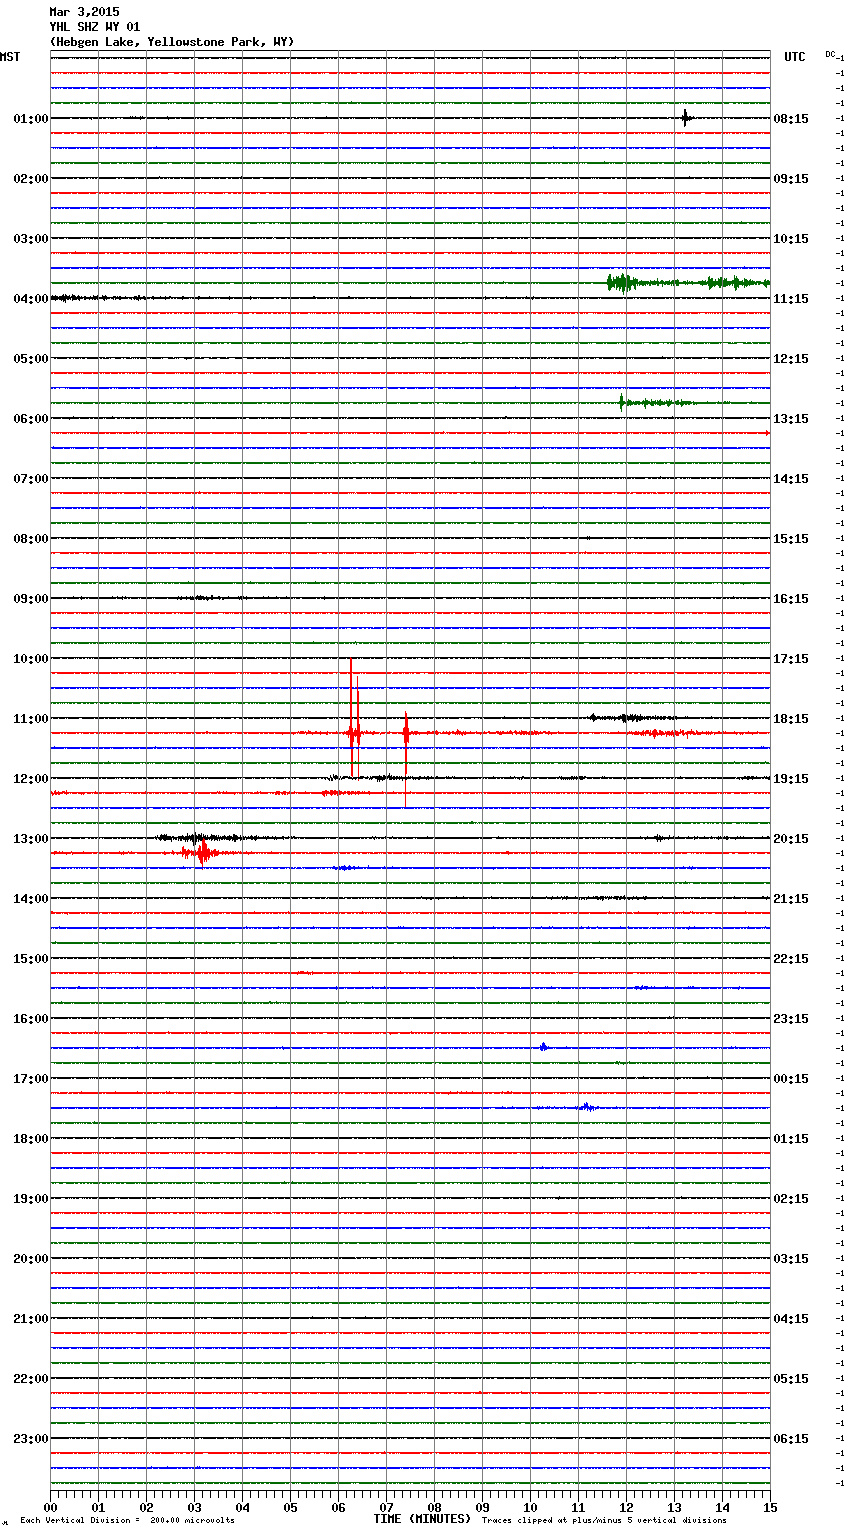Click the Hebgen Lake, Yellowstone Park location title
The width and height of the screenshot is (850, 1534).
pos(172,42)
